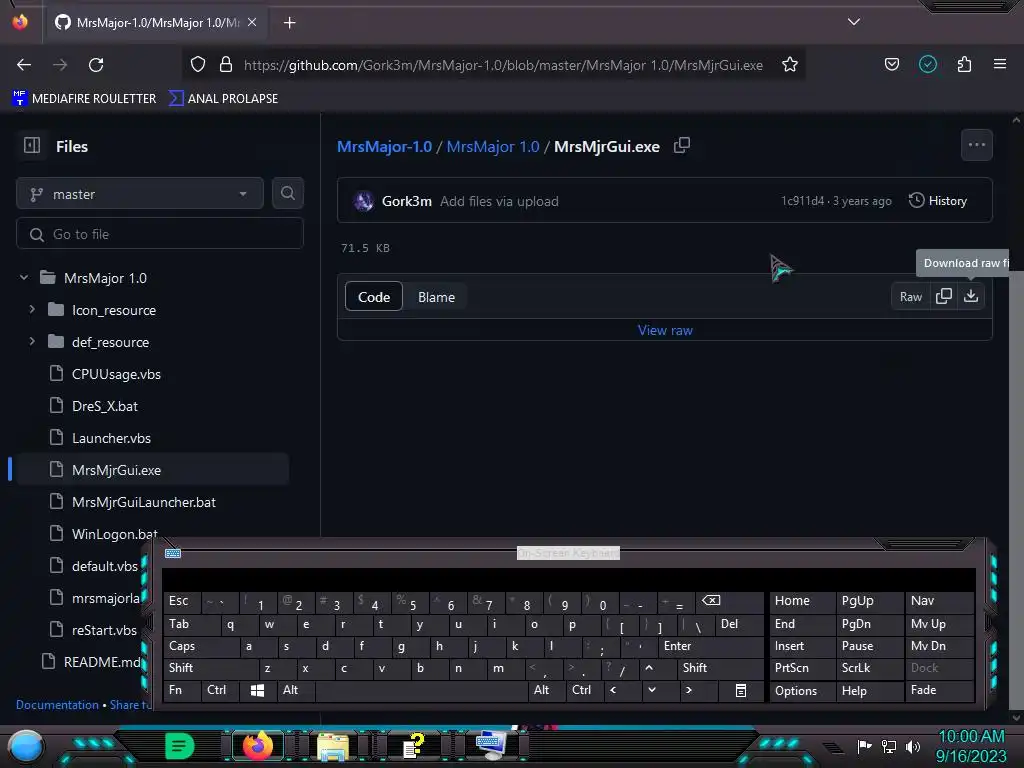Open Firefox extensions menu
1024x768 pixels.
[x=964, y=64]
